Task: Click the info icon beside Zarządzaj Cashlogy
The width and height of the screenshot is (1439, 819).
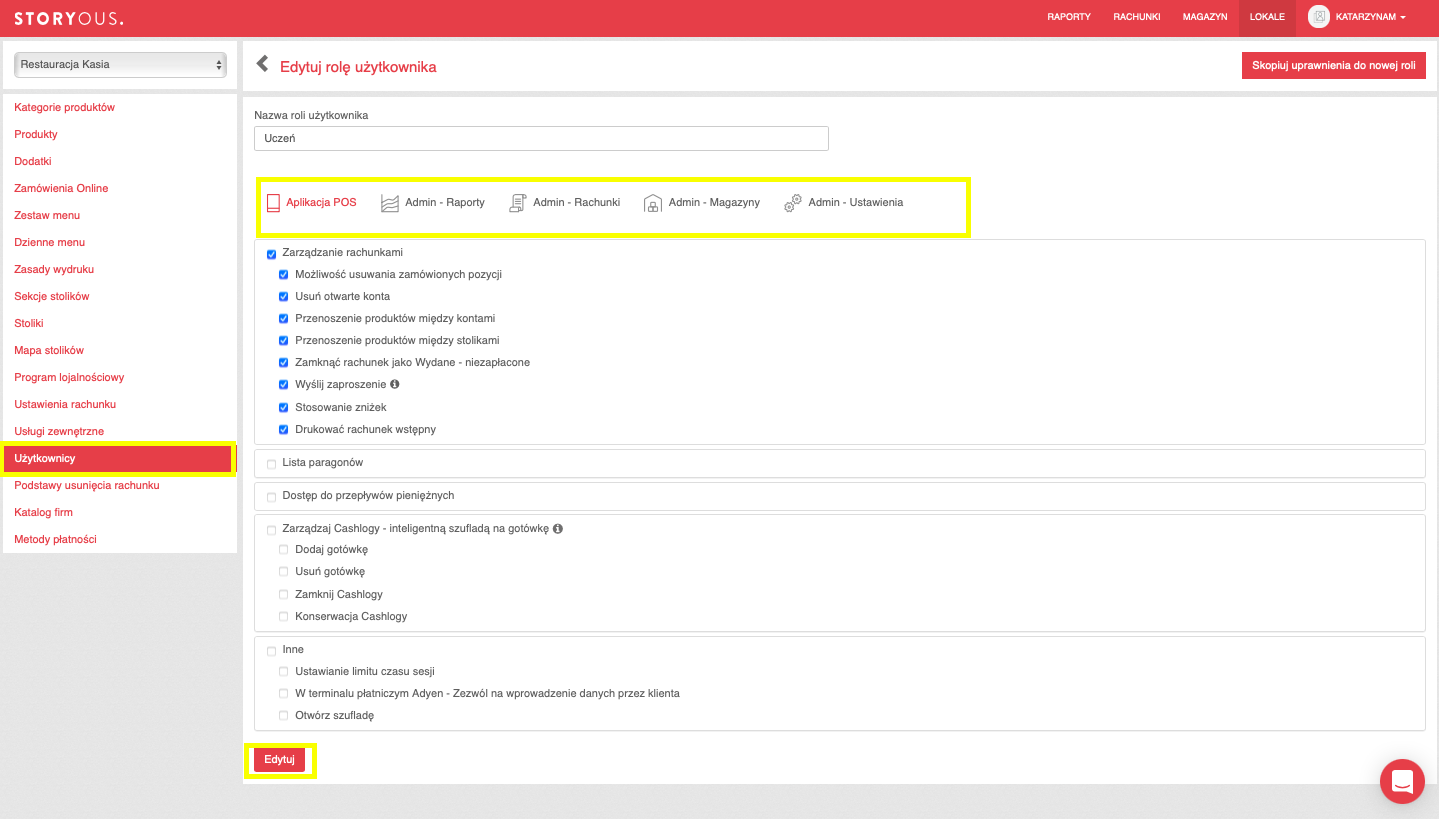Action: point(558,528)
